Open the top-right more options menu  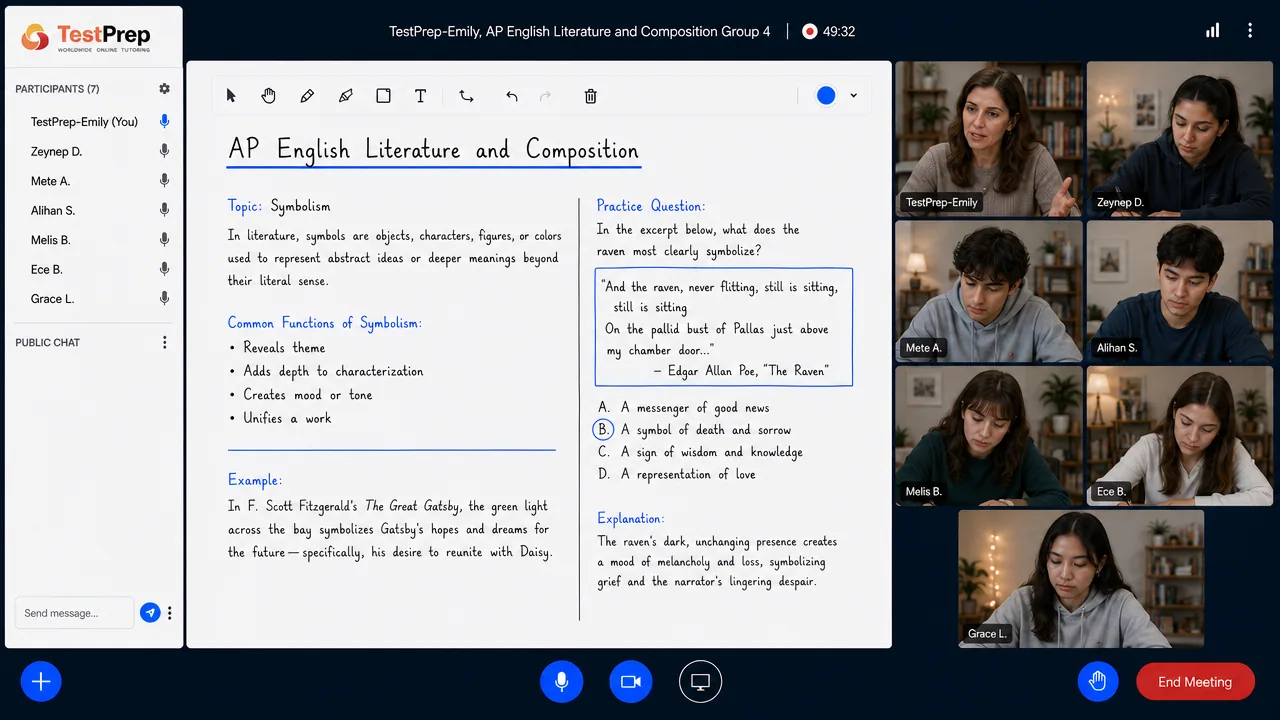(x=1250, y=31)
